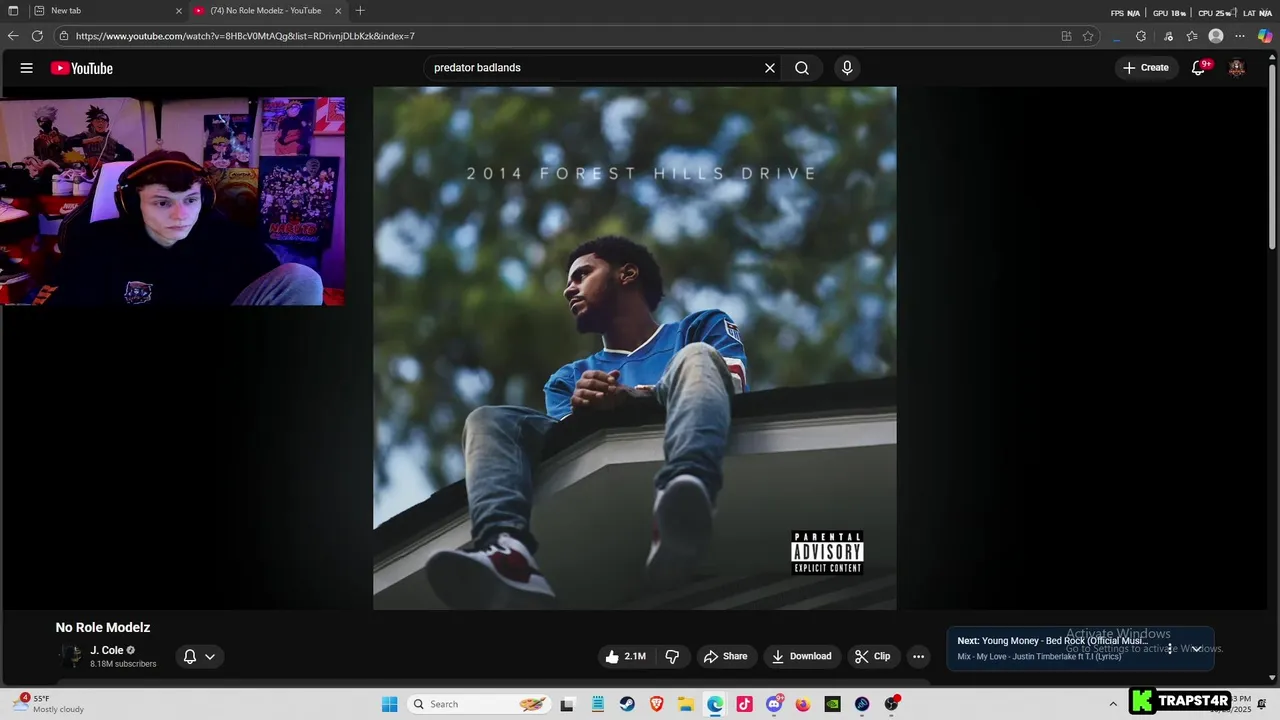Click 8.18M subscribers text
Screen dimensions: 1280x720
(x=123, y=664)
